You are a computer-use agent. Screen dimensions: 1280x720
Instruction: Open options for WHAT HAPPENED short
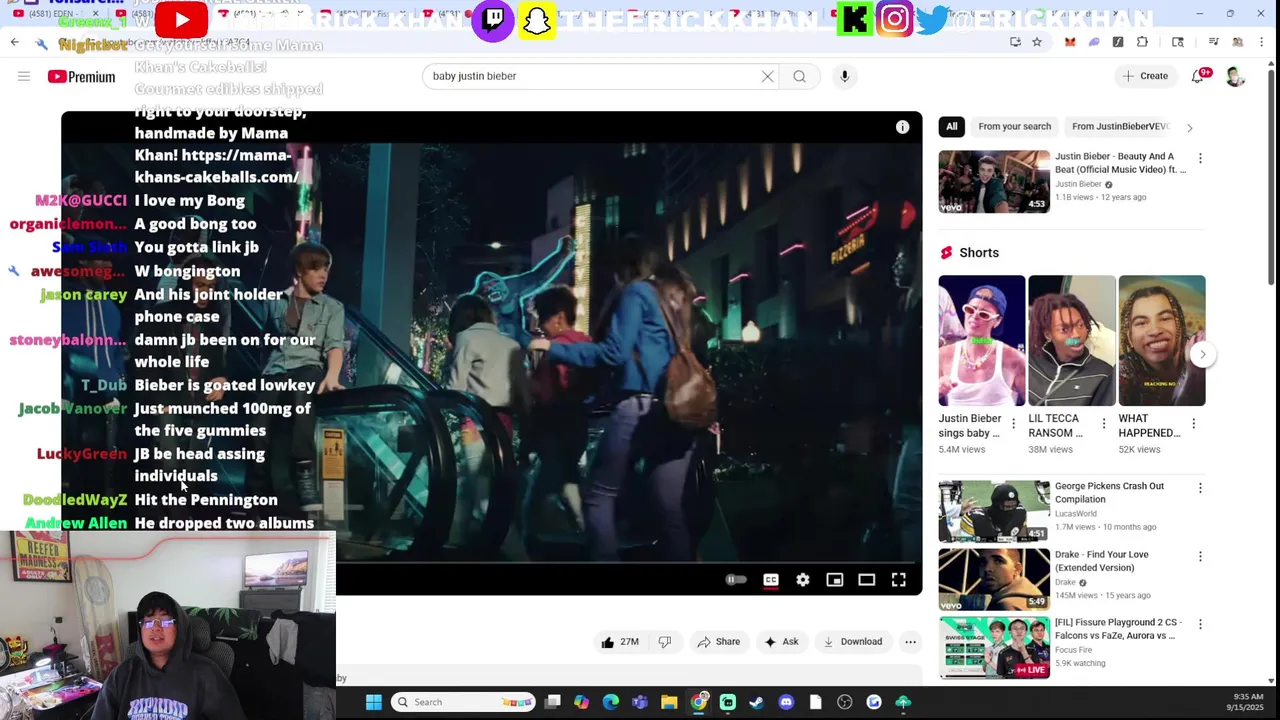point(1193,424)
